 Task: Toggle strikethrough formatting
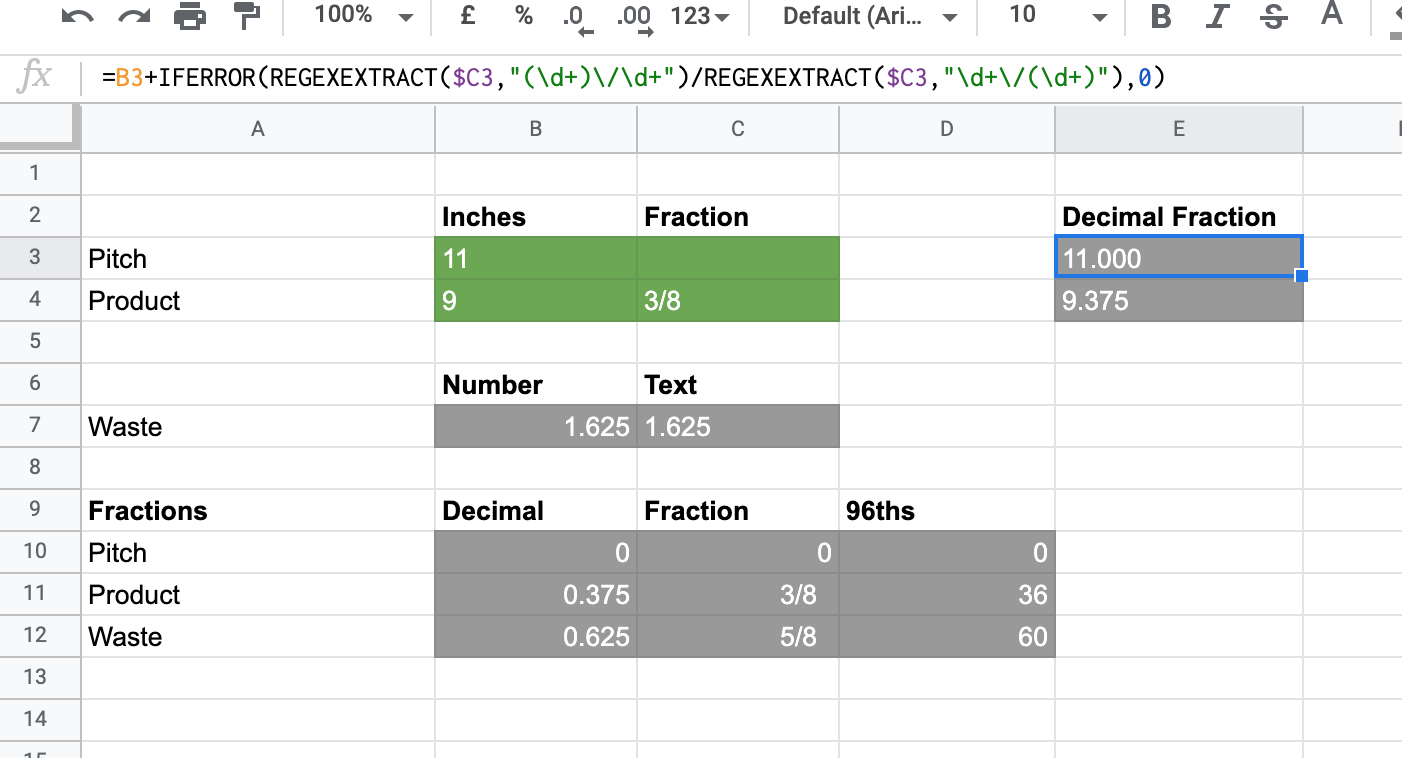[x=1273, y=16]
